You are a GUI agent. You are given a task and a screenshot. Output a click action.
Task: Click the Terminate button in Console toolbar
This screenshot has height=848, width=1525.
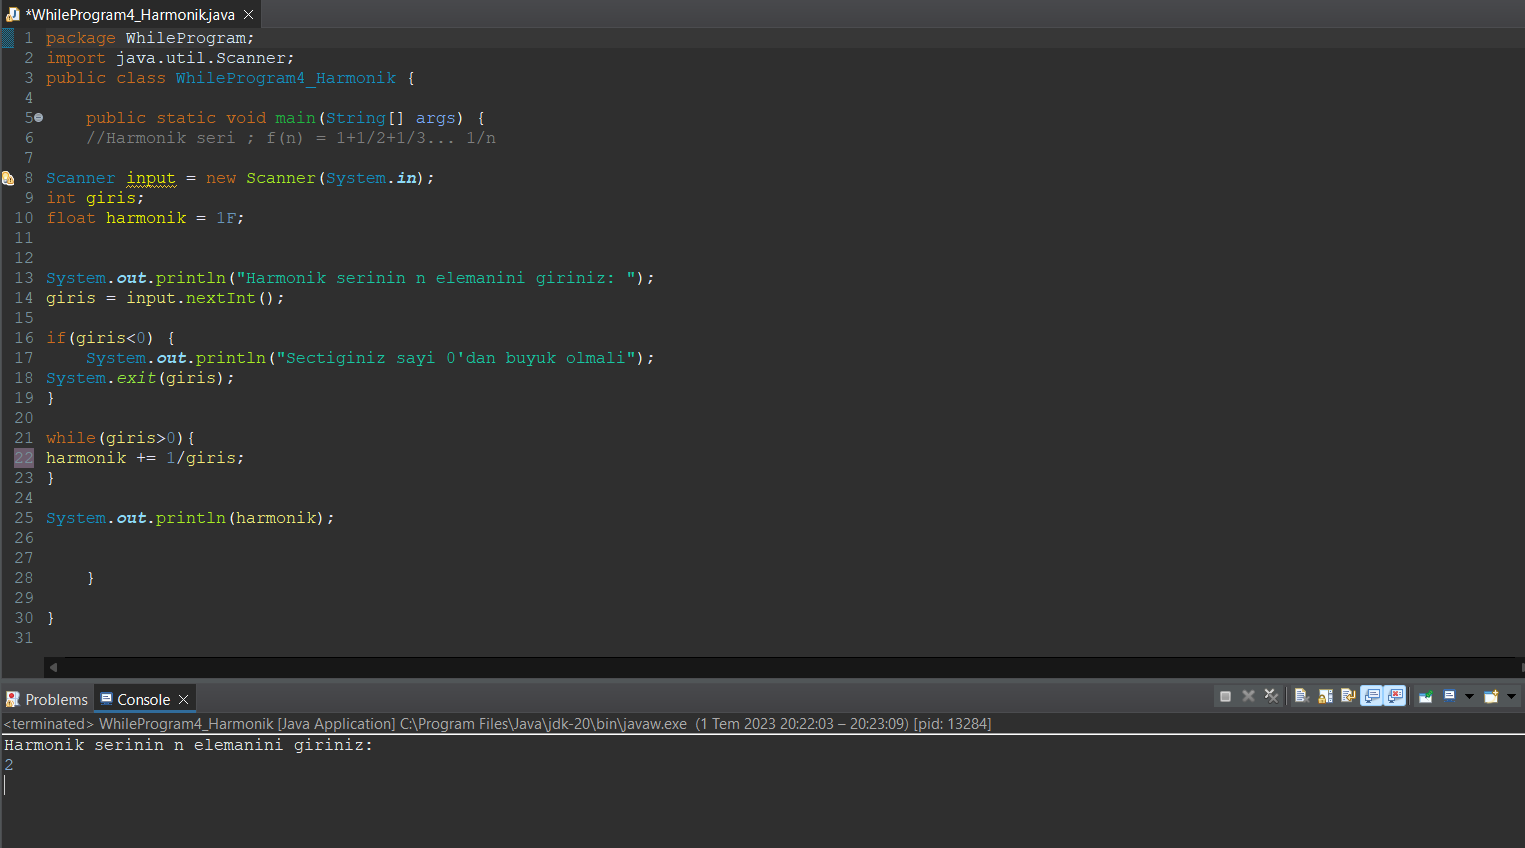point(1225,696)
